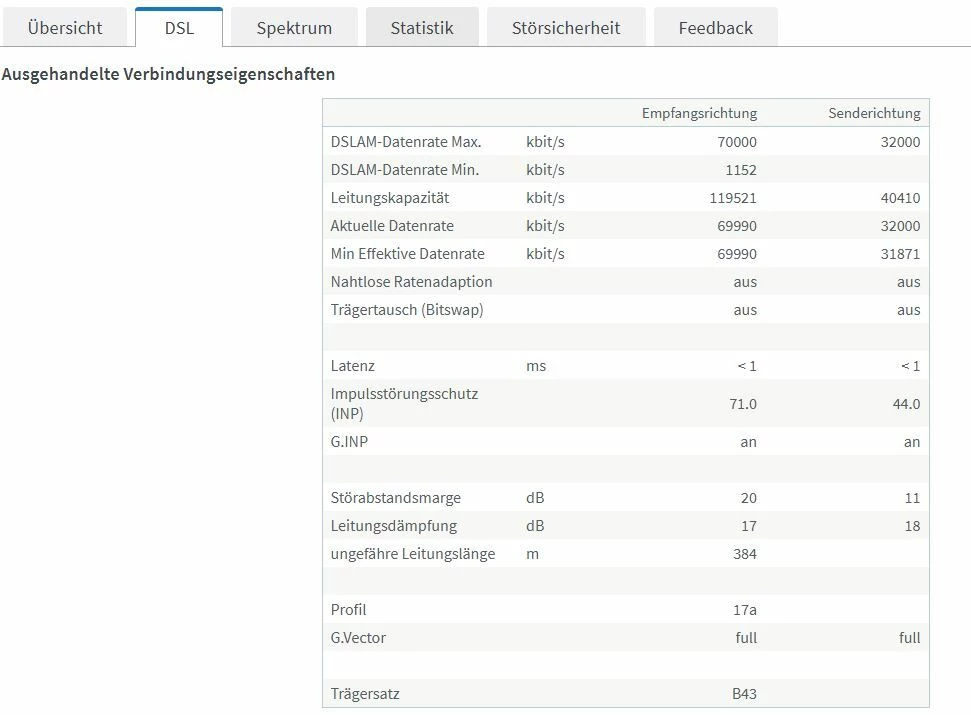Screen dimensions: 971x715
Task: Open the Übersicht tab
Action: click(65, 28)
